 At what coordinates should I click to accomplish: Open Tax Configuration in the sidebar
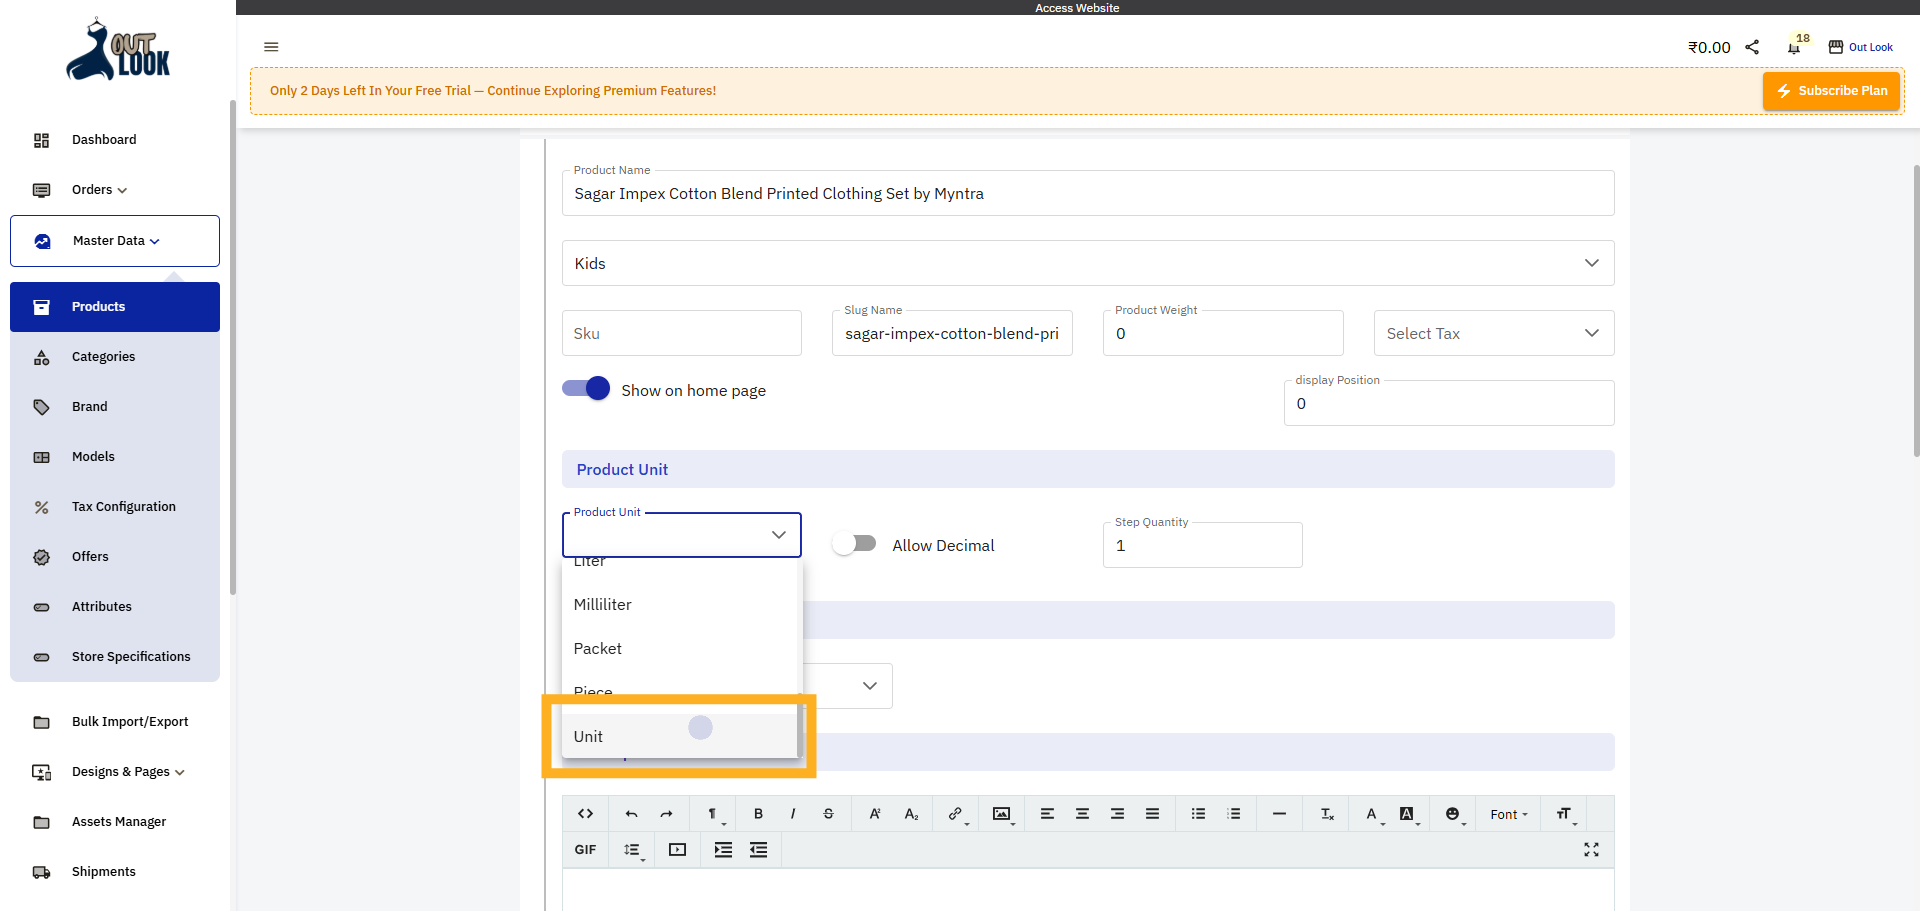123,507
